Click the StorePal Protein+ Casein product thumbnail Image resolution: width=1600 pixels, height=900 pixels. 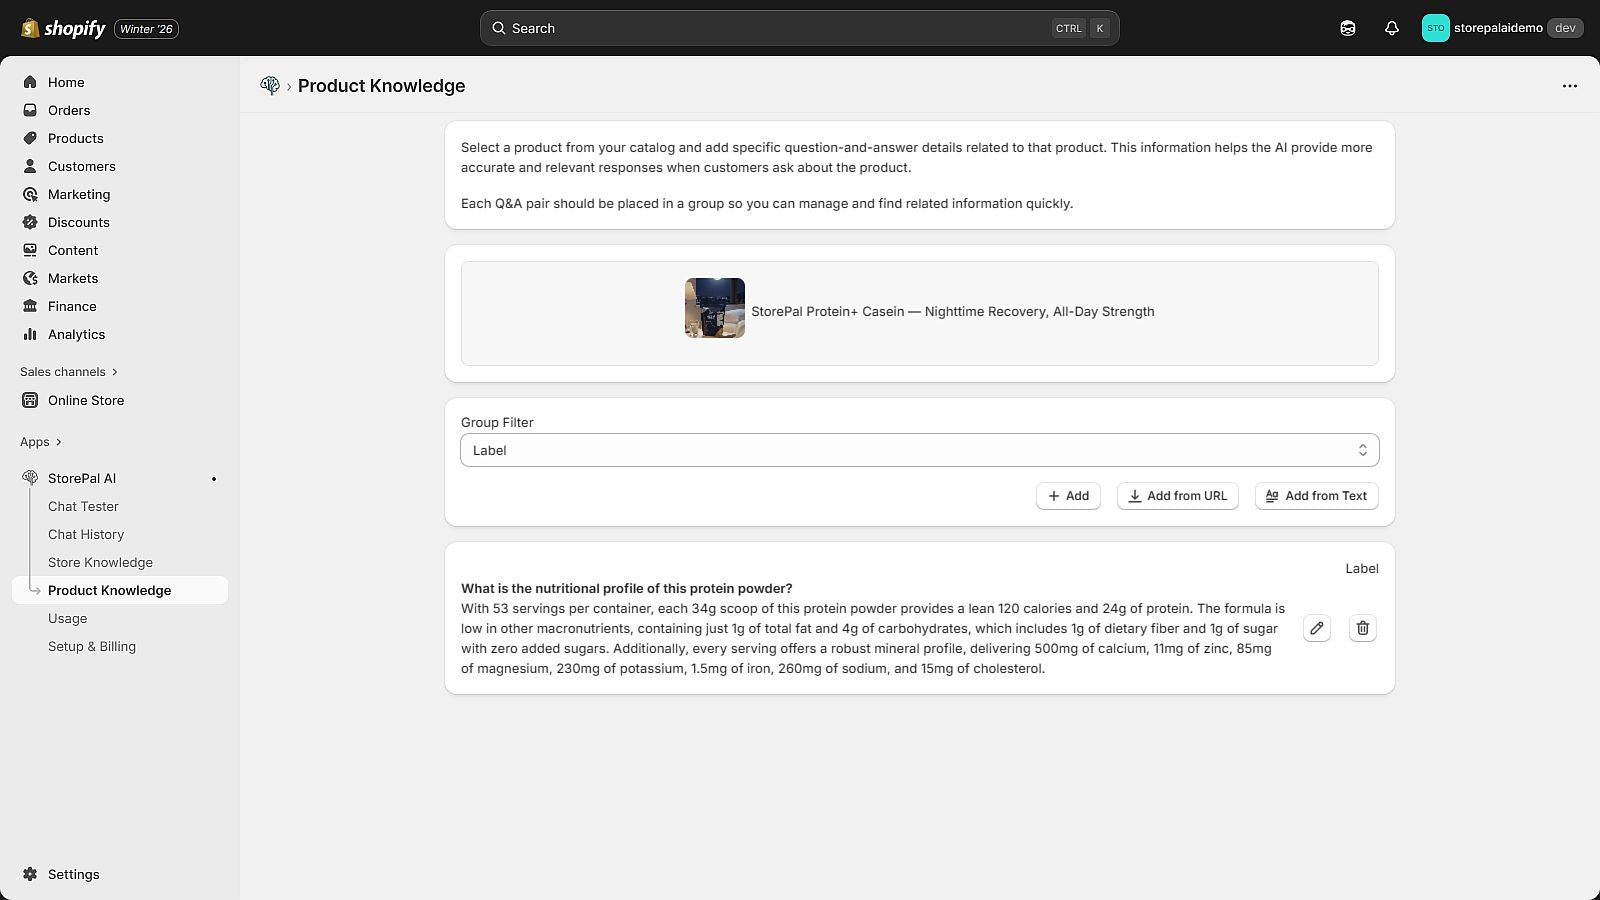click(x=715, y=308)
